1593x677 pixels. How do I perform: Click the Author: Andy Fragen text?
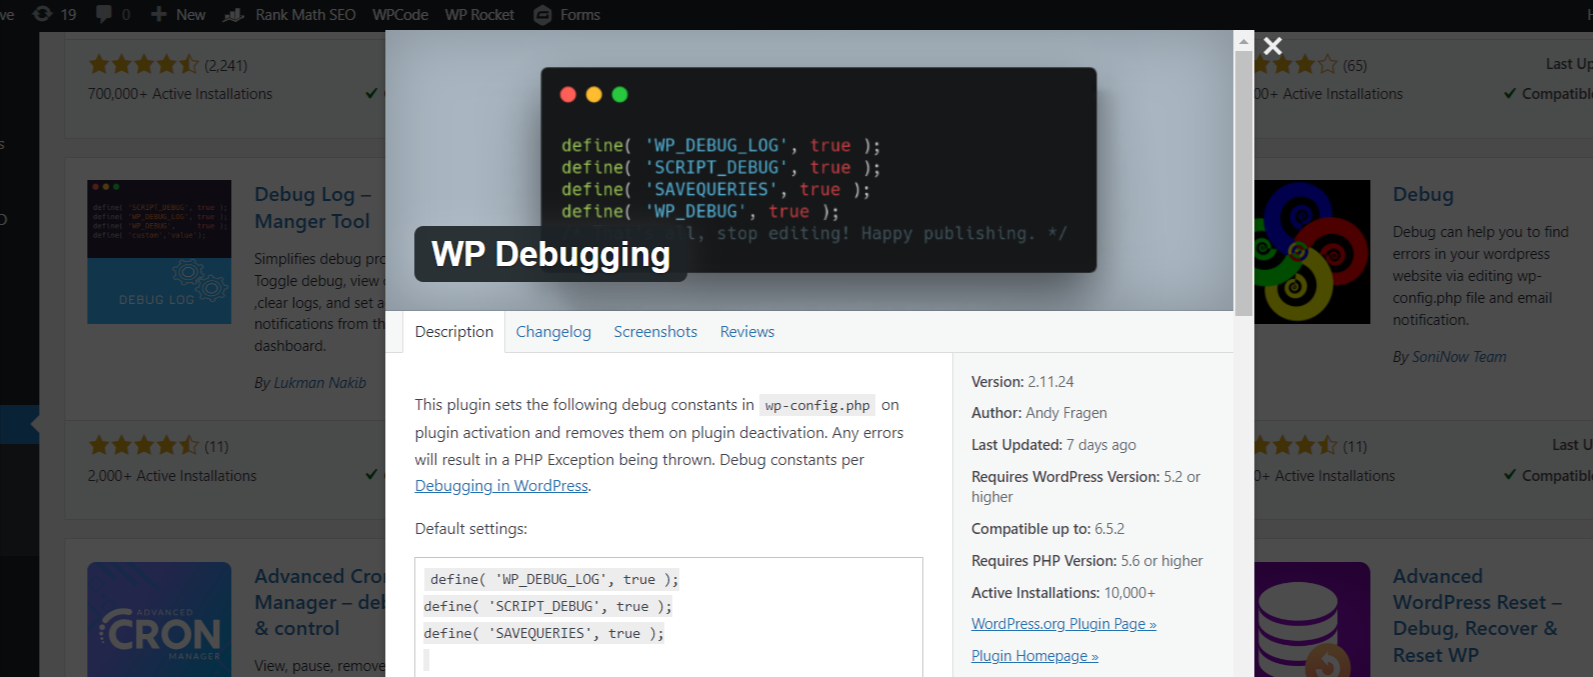click(x=1039, y=412)
